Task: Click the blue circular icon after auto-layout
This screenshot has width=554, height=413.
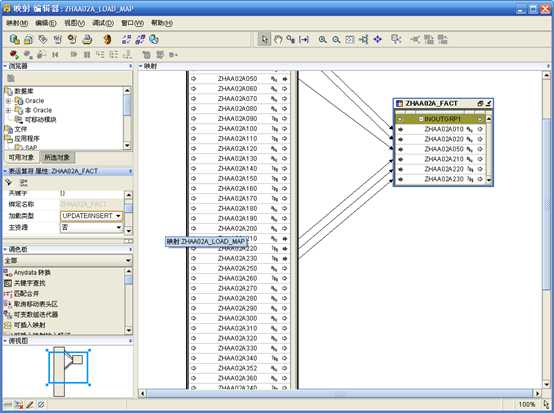Action: point(154,39)
